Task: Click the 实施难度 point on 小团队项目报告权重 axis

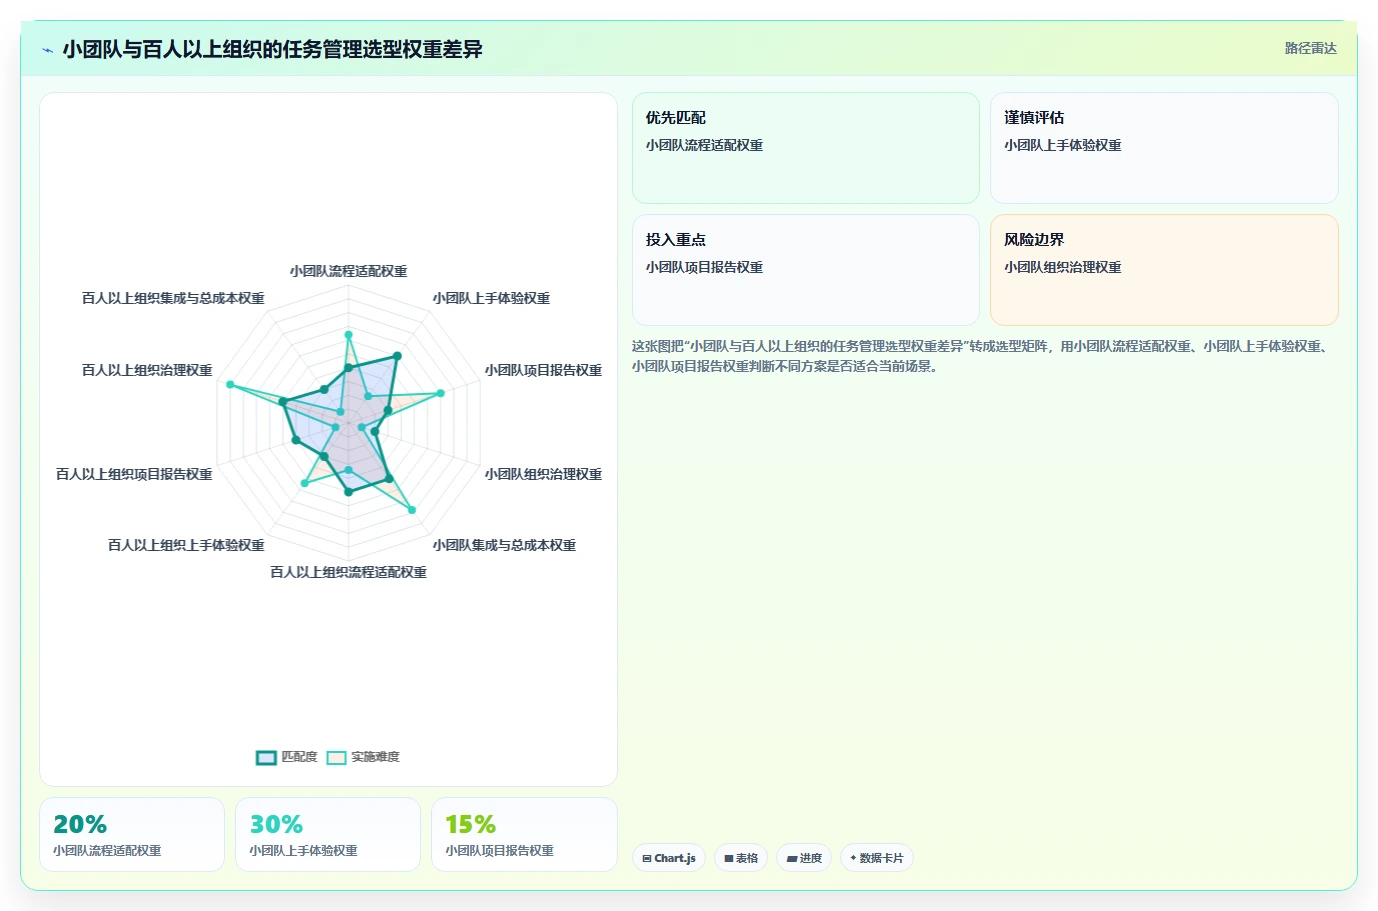Action: point(440,393)
